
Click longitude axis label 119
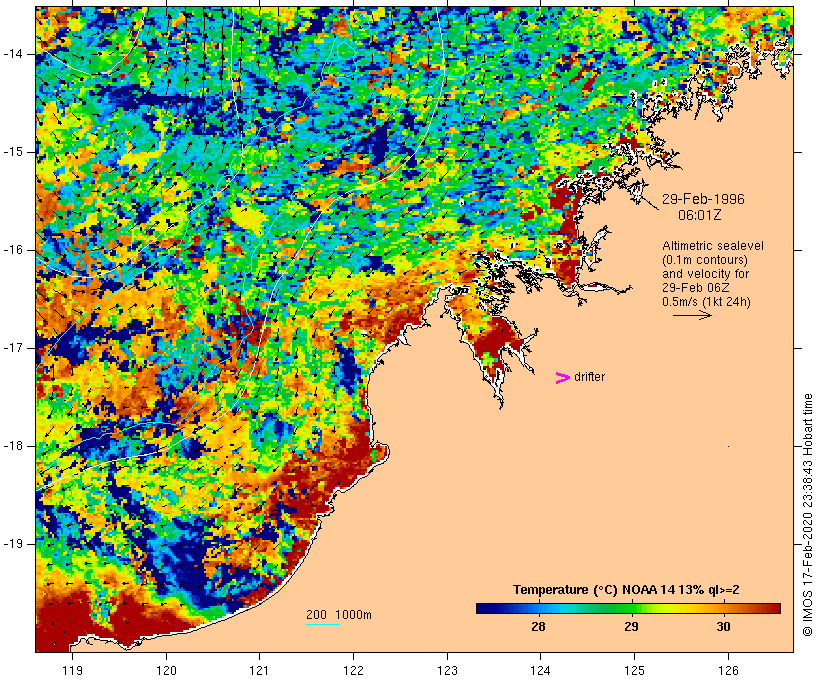(72, 670)
